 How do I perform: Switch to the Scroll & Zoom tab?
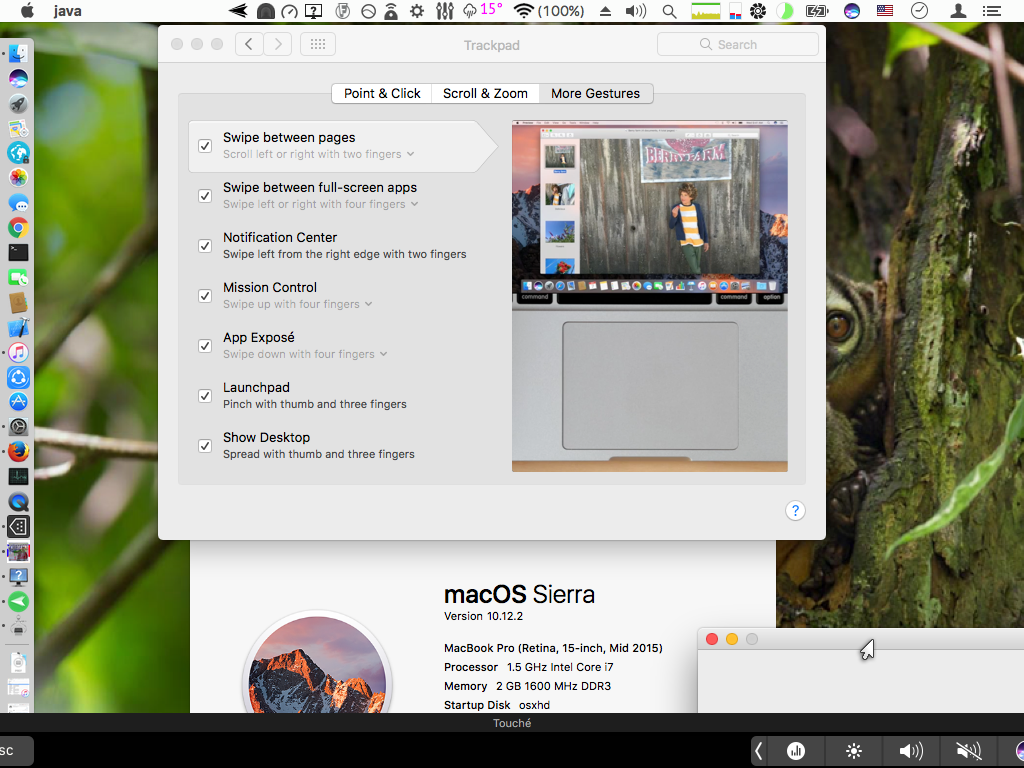[x=485, y=93]
